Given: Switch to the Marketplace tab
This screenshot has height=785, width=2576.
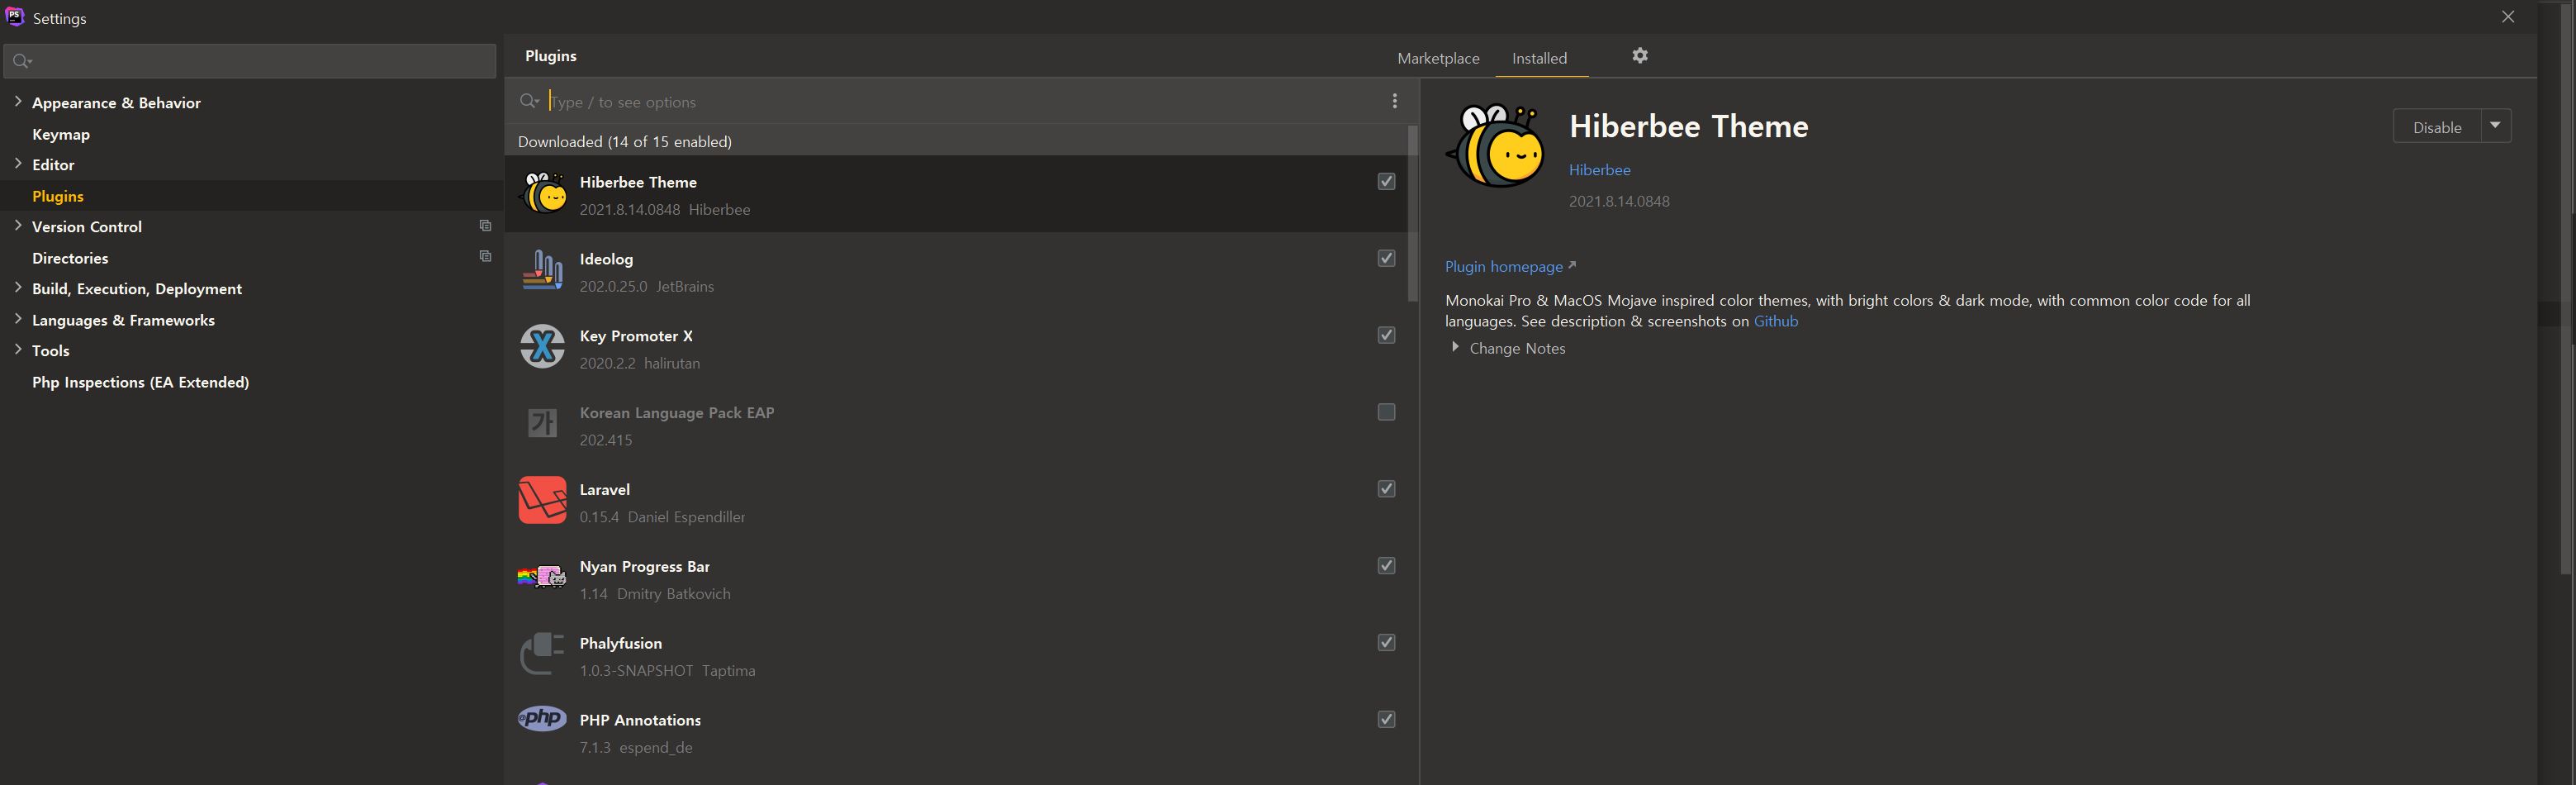Looking at the screenshot, I should (1438, 58).
